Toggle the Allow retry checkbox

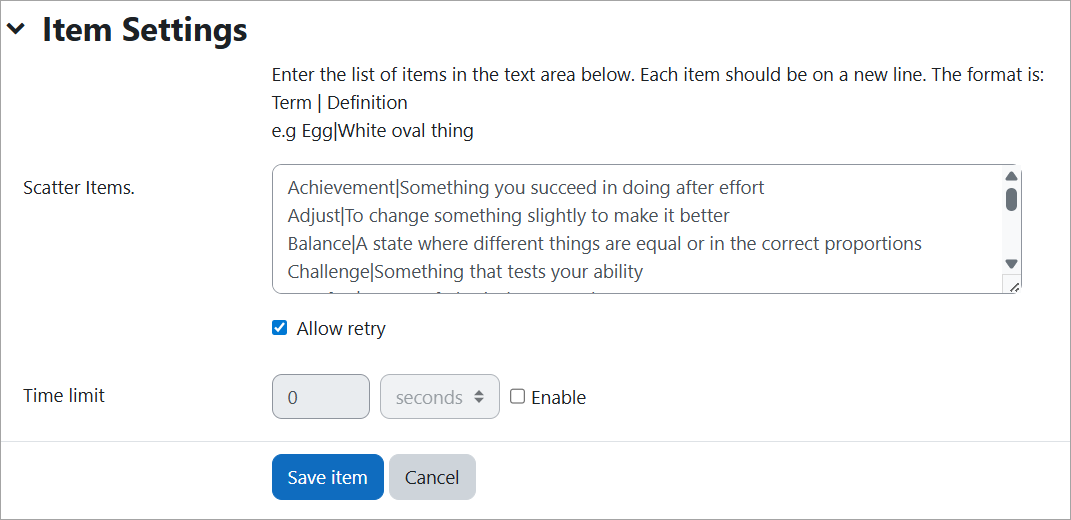(280, 328)
